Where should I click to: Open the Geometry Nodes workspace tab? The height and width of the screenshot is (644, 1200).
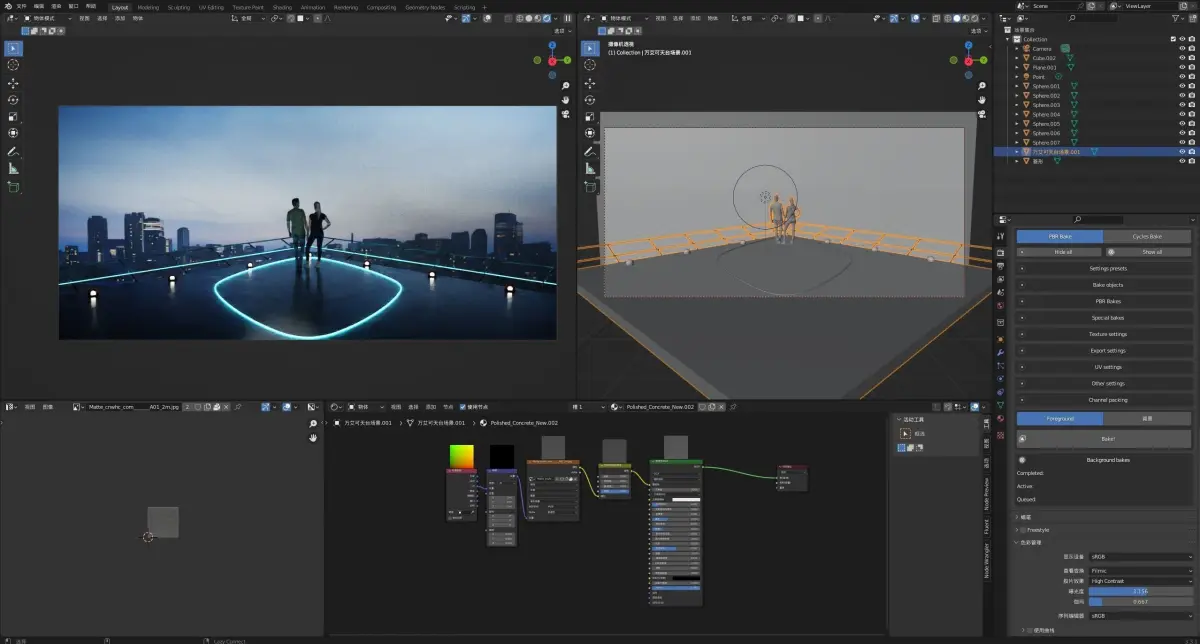point(424,7)
